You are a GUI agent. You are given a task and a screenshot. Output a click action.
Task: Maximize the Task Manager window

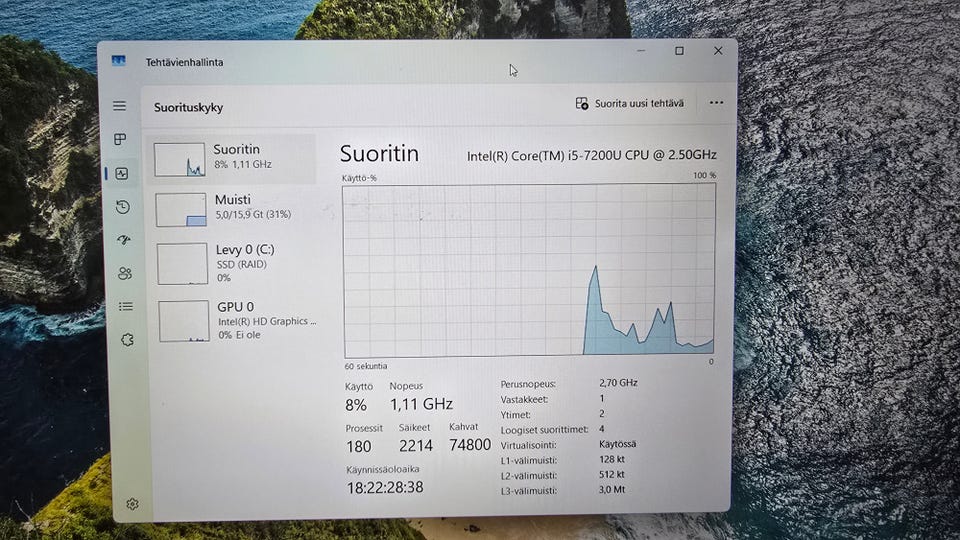pyautogui.click(x=680, y=51)
